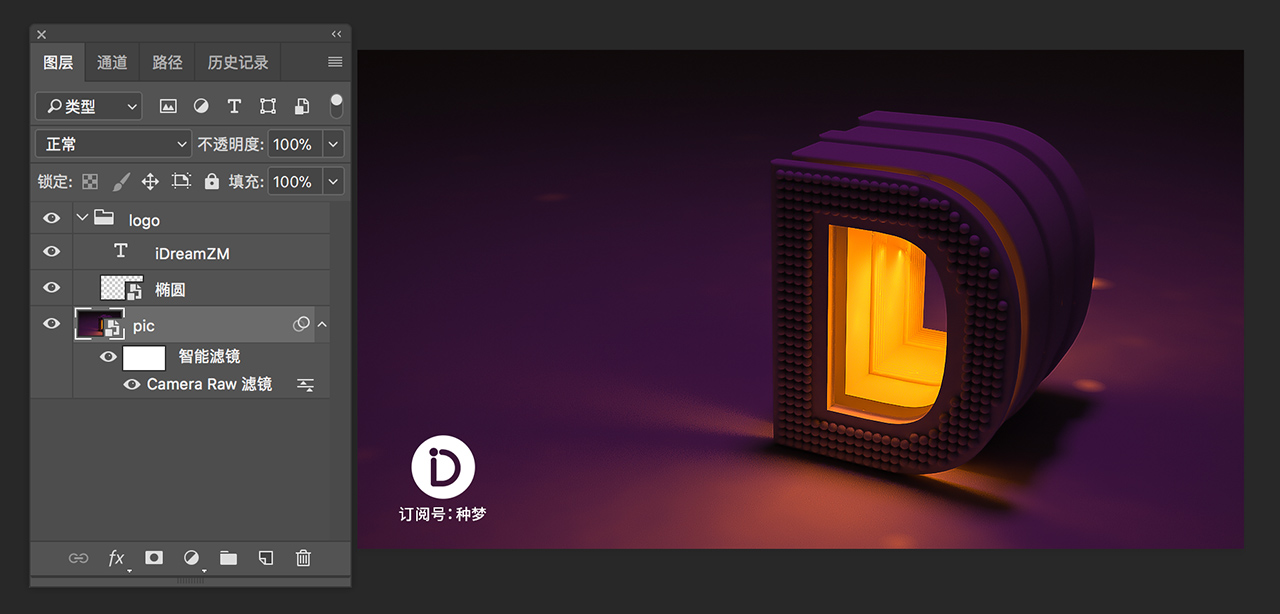Select the smart filter mask thumbnail
This screenshot has width=1280, height=614.
(144, 357)
